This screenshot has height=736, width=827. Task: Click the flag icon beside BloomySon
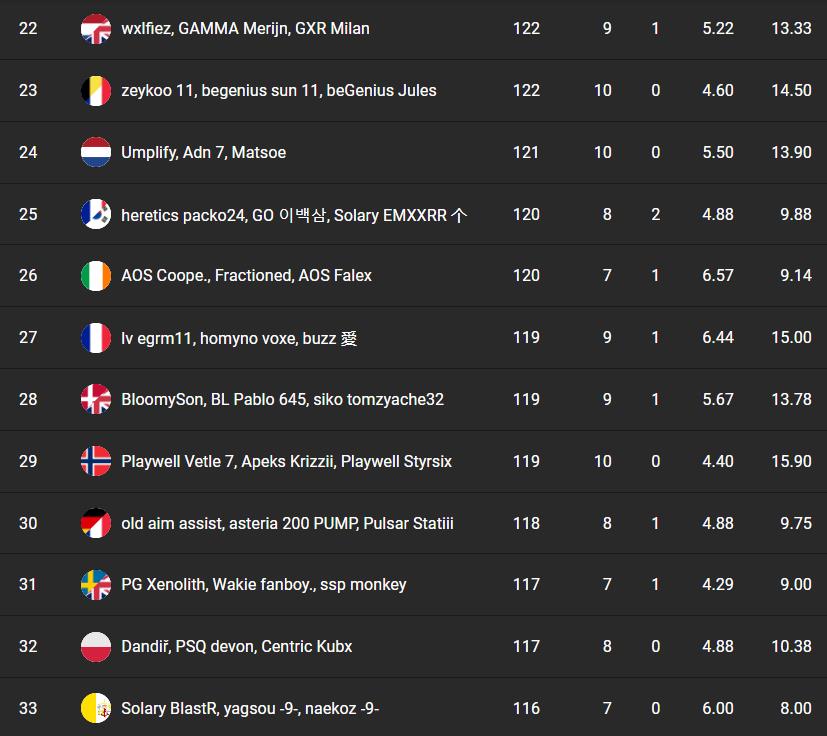coord(95,400)
